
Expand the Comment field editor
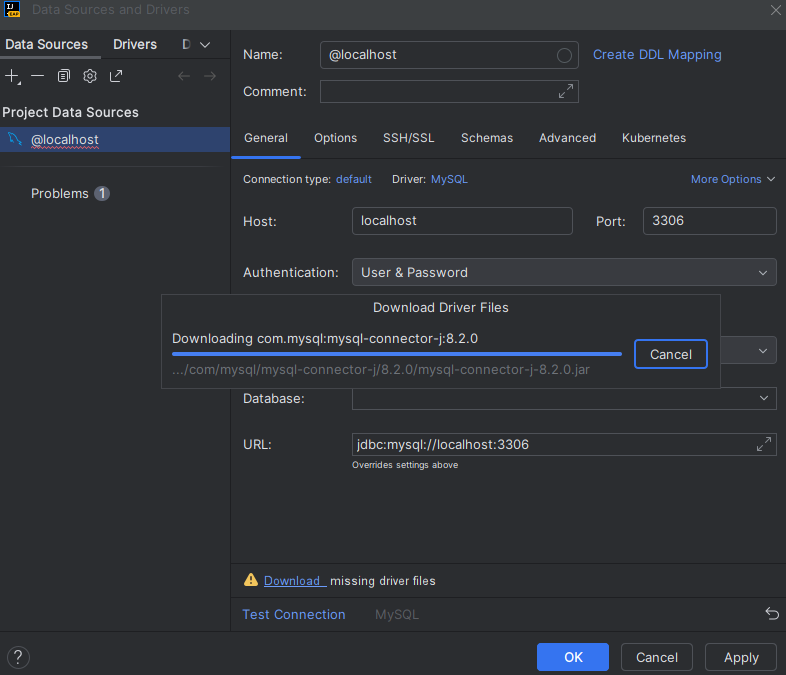tap(565, 91)
